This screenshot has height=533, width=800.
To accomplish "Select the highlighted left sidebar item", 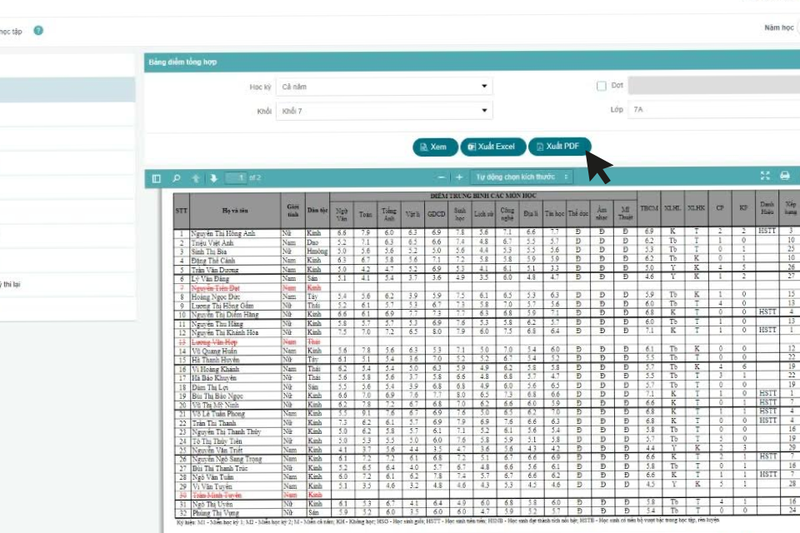I will tap(67, 90).
